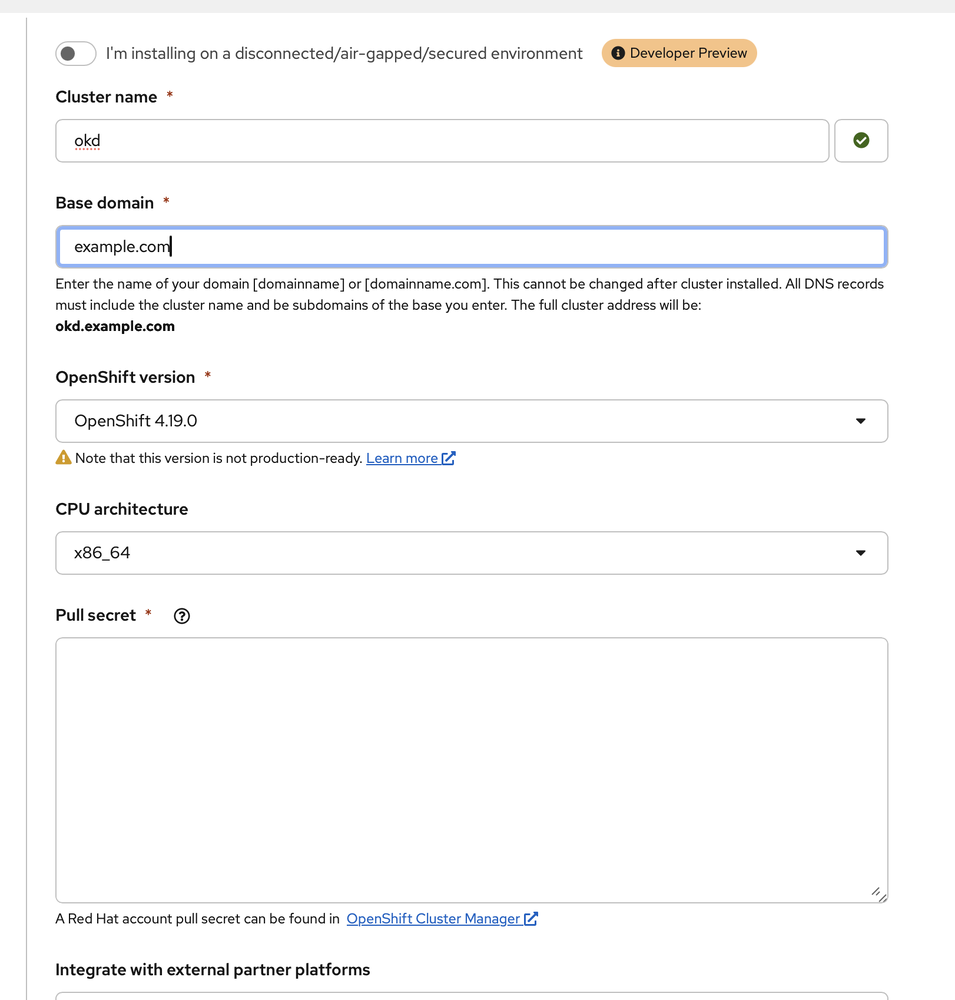Click the OpenShift version dropdown caret arrow
Viewport: 955px width, 1000px height.
pos(861,421)
